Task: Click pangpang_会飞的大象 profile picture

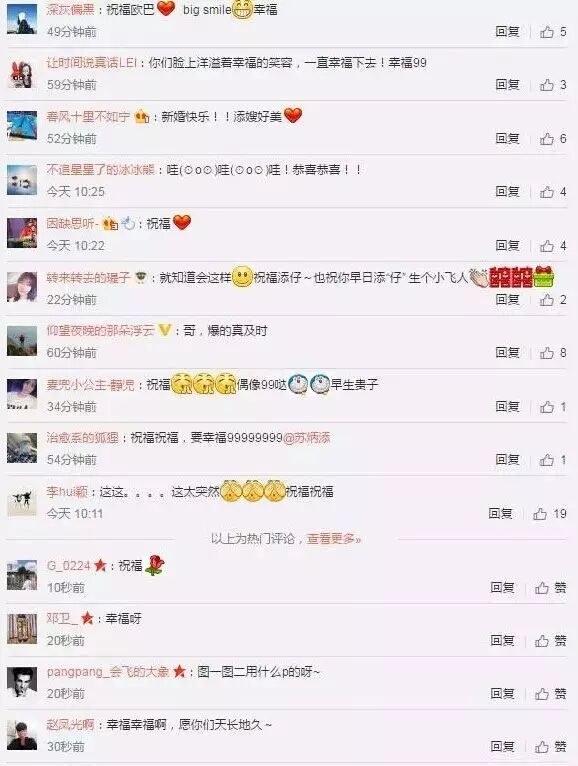Action: point(22,682)
